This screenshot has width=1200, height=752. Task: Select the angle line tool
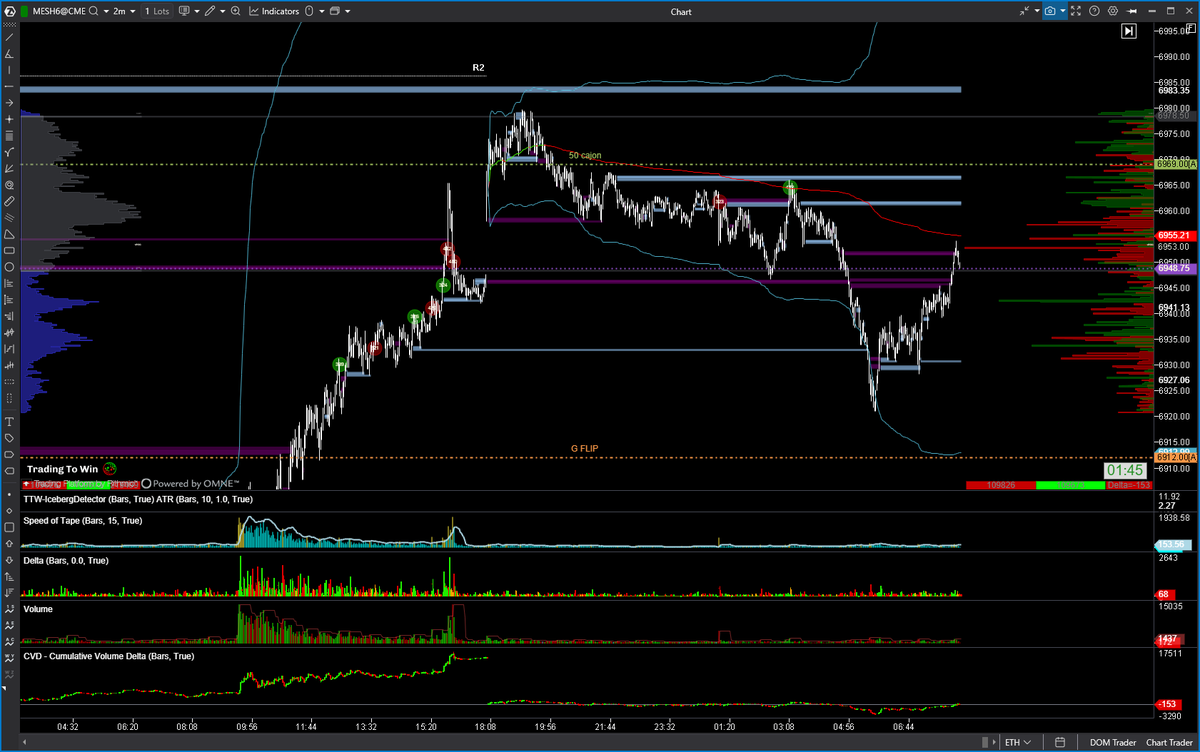[9, 54]
